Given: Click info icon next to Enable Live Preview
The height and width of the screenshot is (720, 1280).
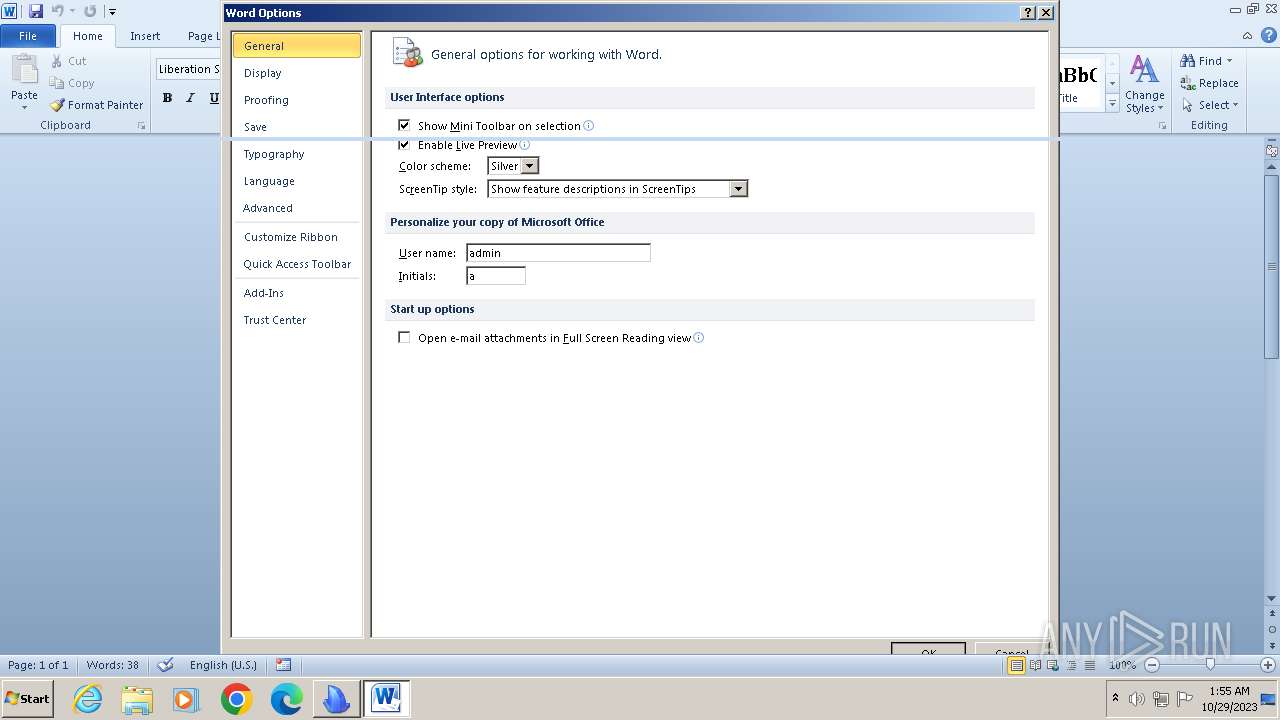Looking at the screenshot, I should pyautogui.click(x=525, y=145).
